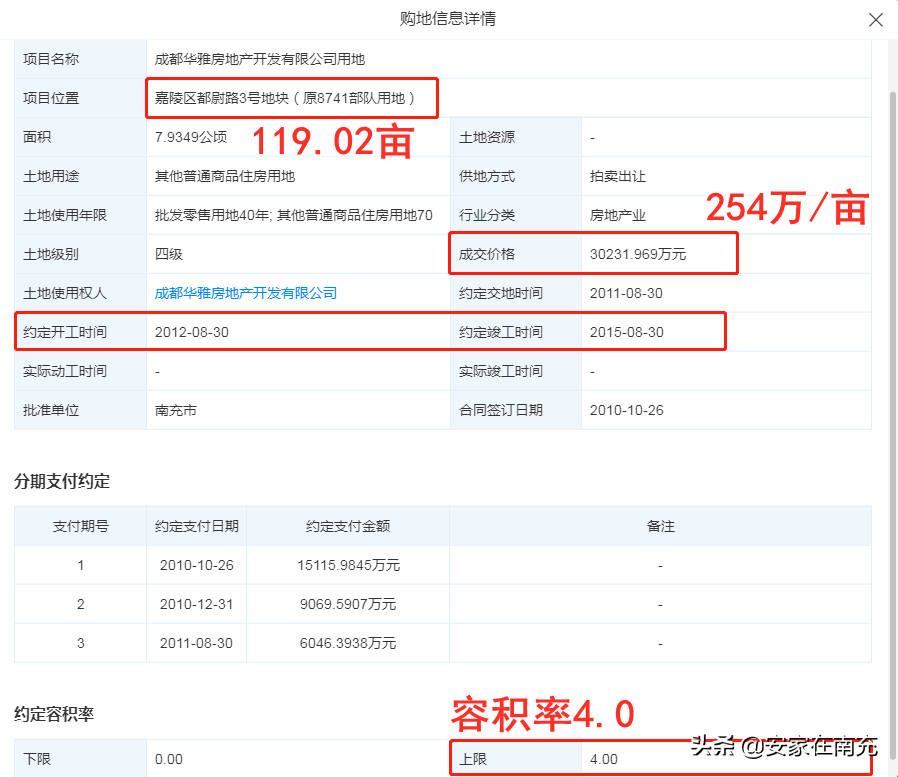Click the 约定支付金额 column header
898x777 pixels.
348,526
